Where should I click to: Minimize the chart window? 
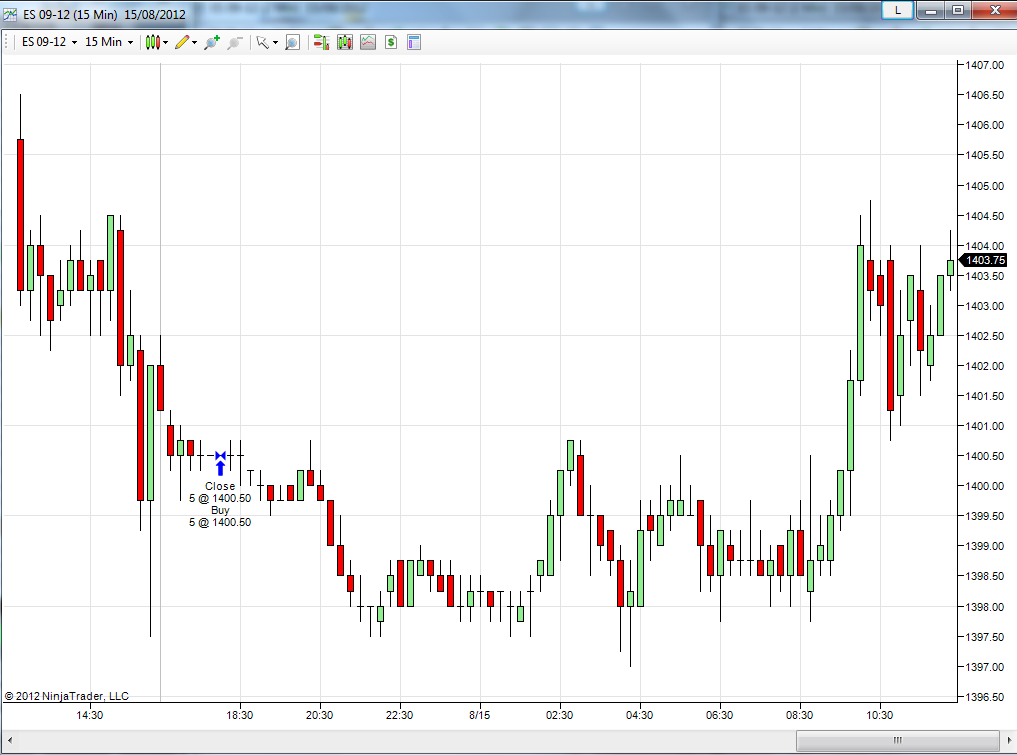pyautogui.click(x=931, y=10)
